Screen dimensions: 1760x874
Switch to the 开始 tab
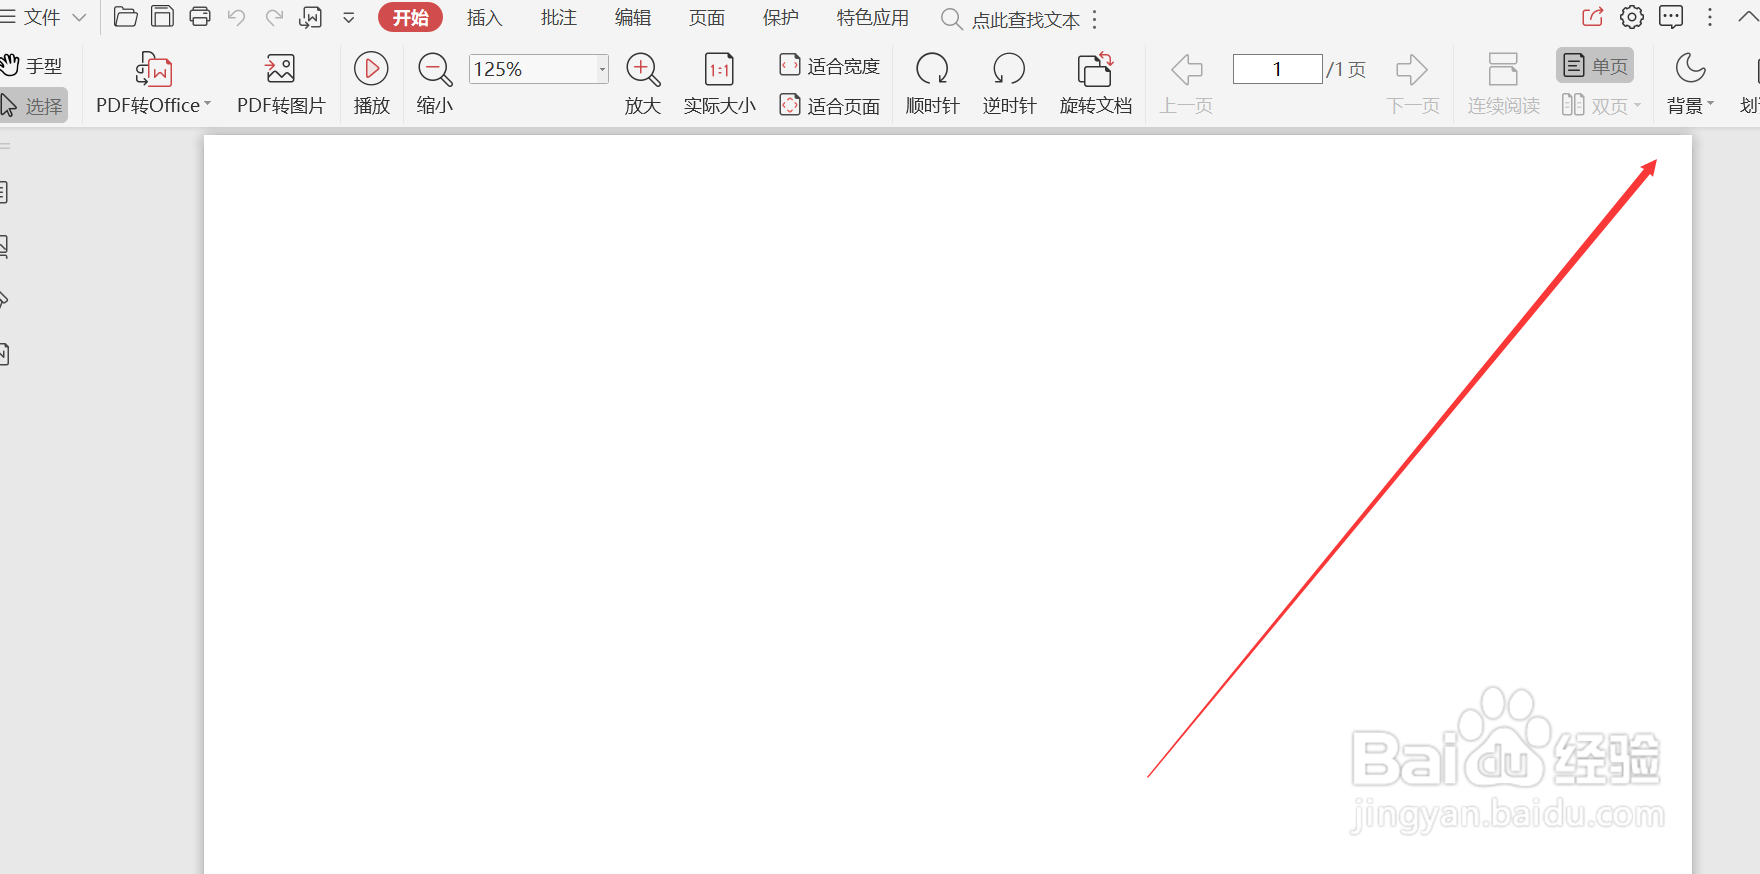point(410,18)
